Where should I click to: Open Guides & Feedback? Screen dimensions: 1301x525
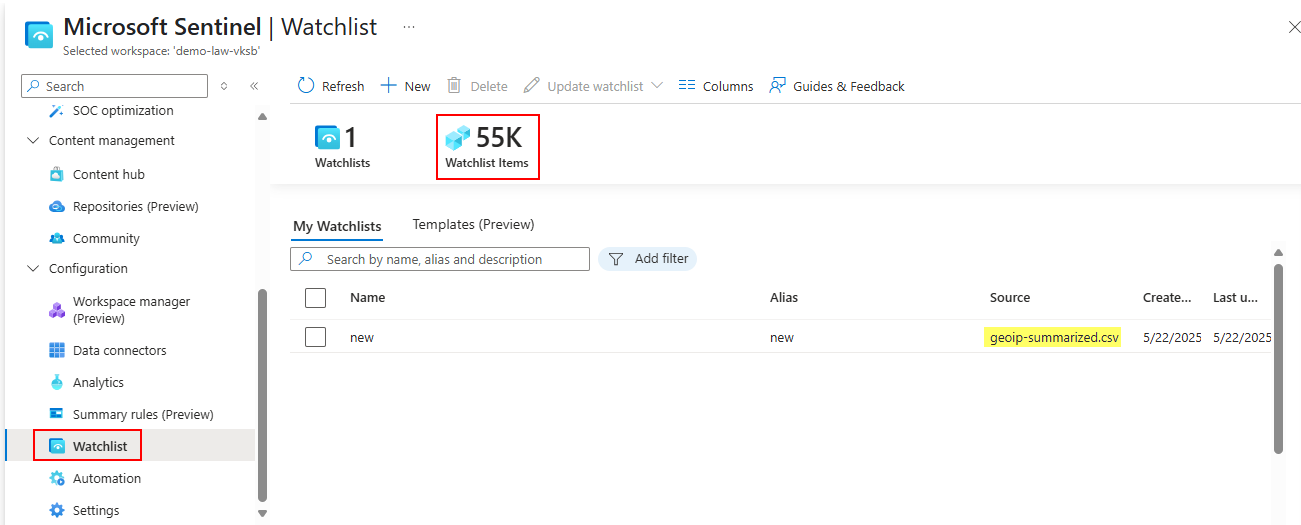tap(836, 86)
